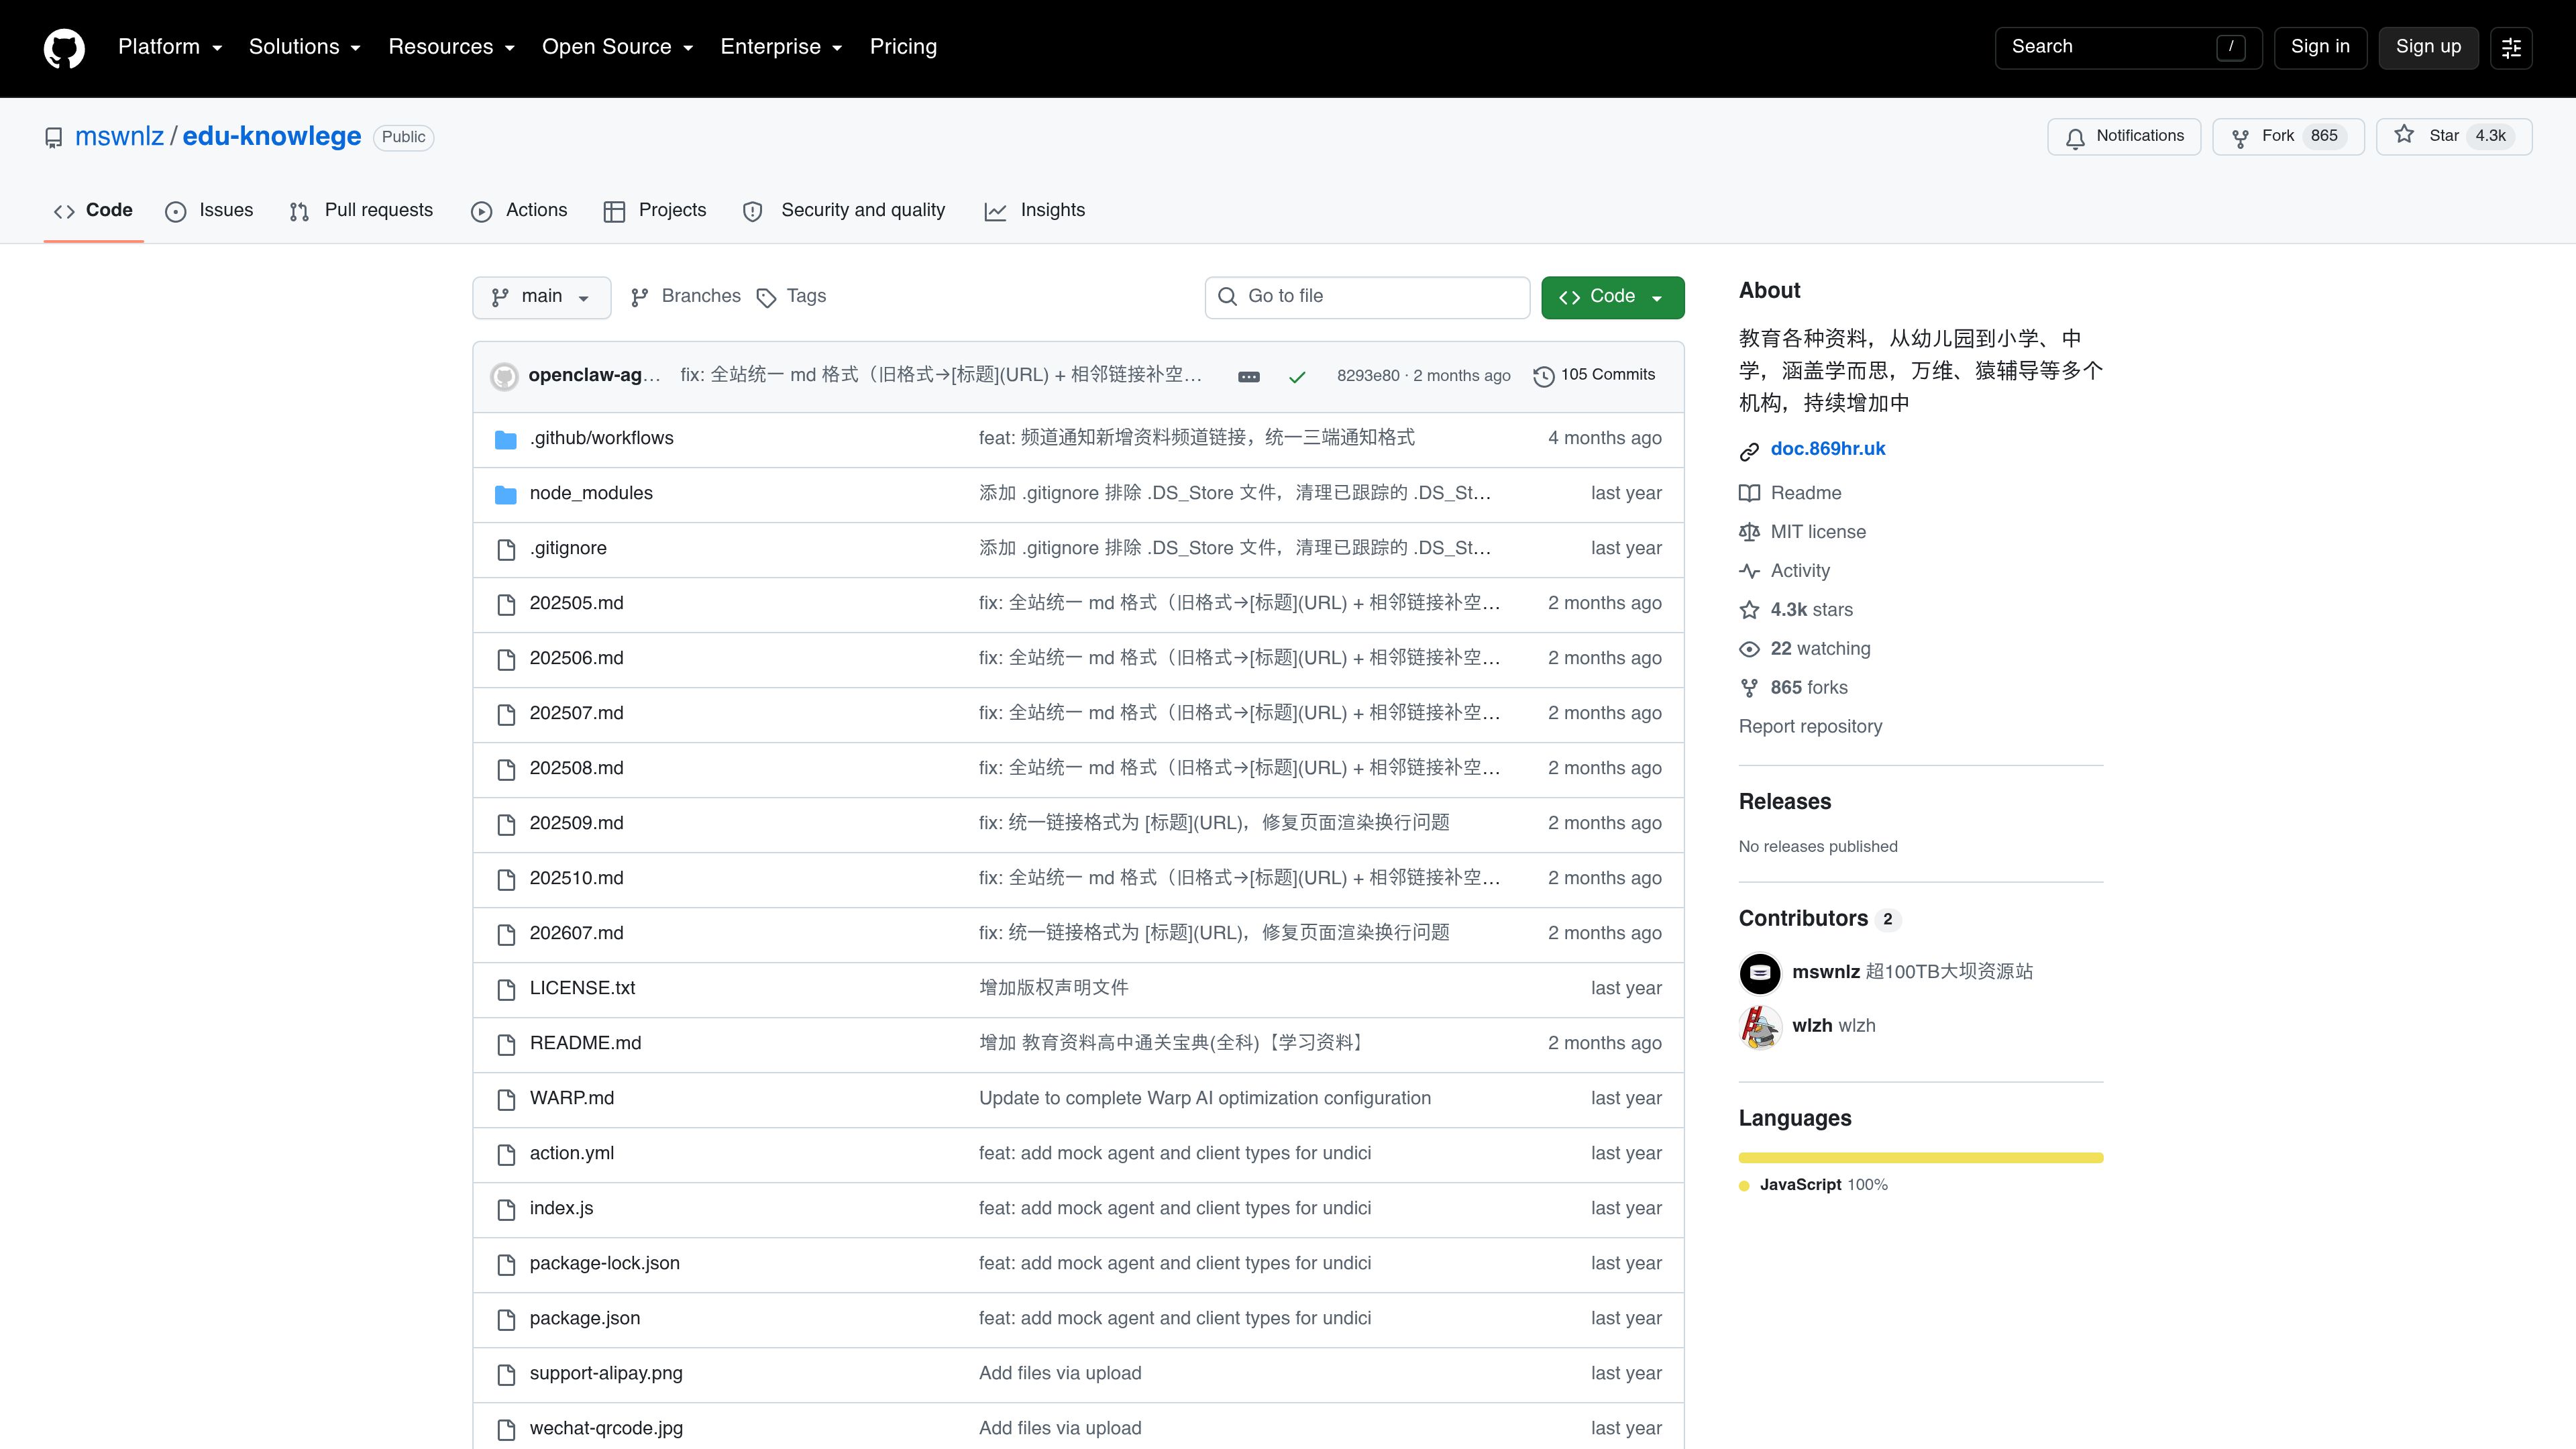This screenshot has height=1449, width=2576.
Task: Open the Readme link in About
Action: (1805, 493)
